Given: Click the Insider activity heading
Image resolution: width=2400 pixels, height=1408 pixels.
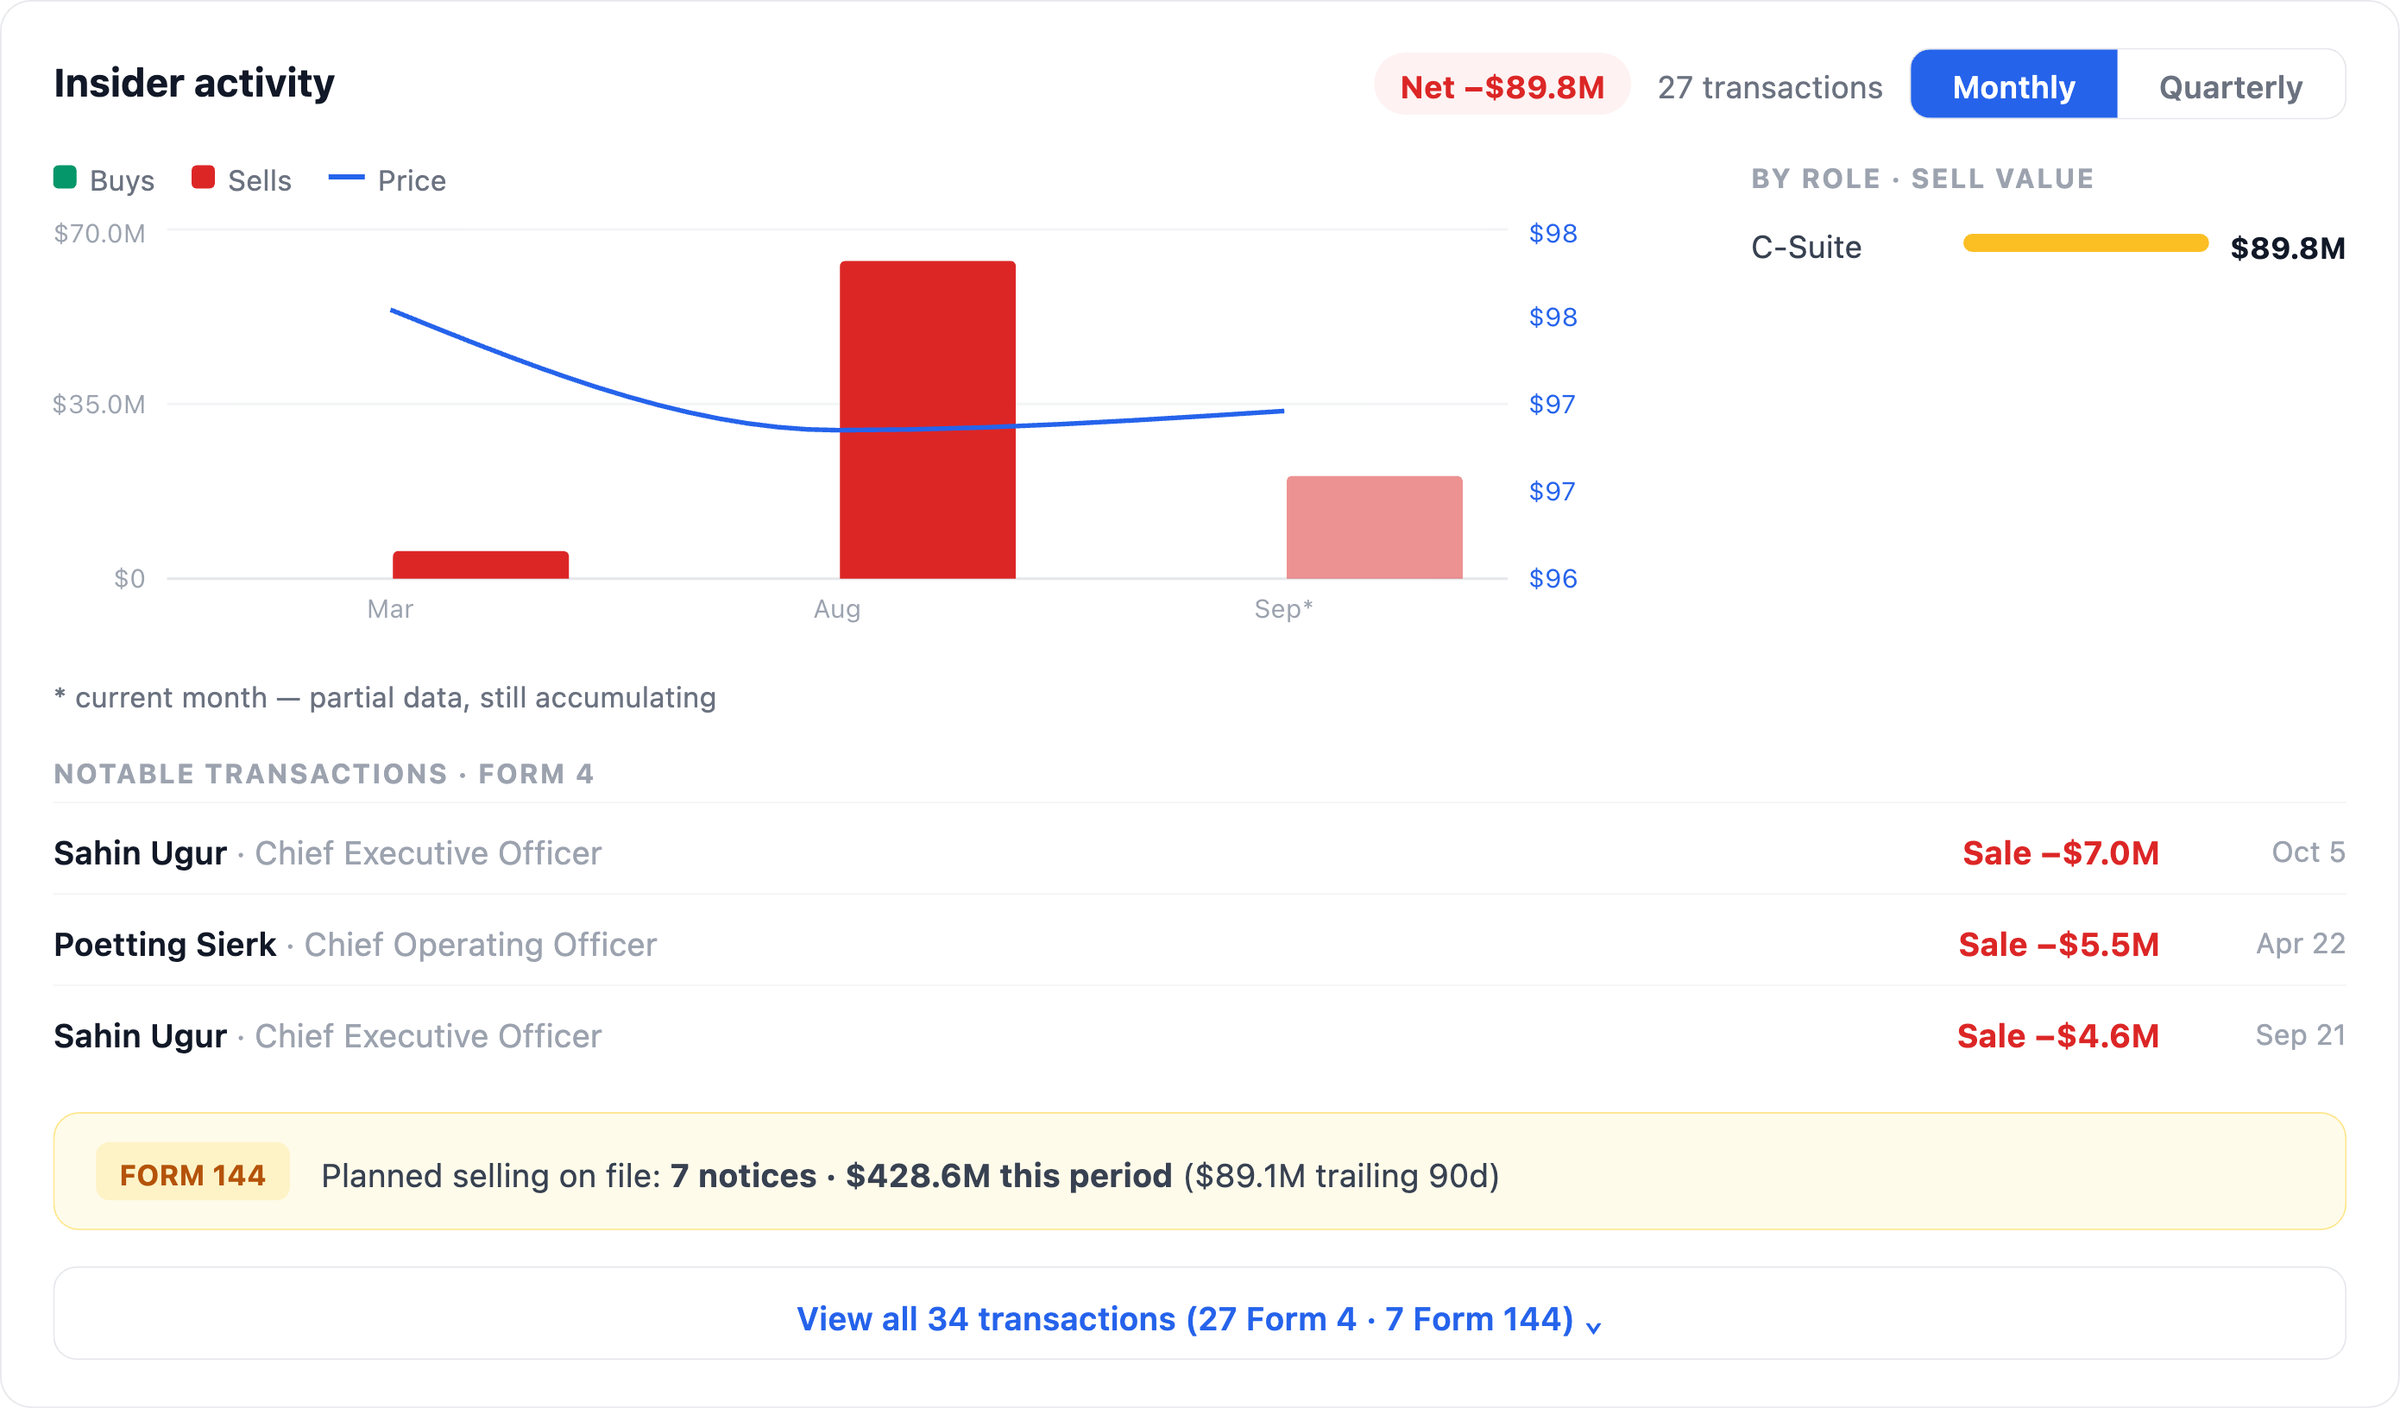Looking at the screenshot, I should tap(194, 83).
